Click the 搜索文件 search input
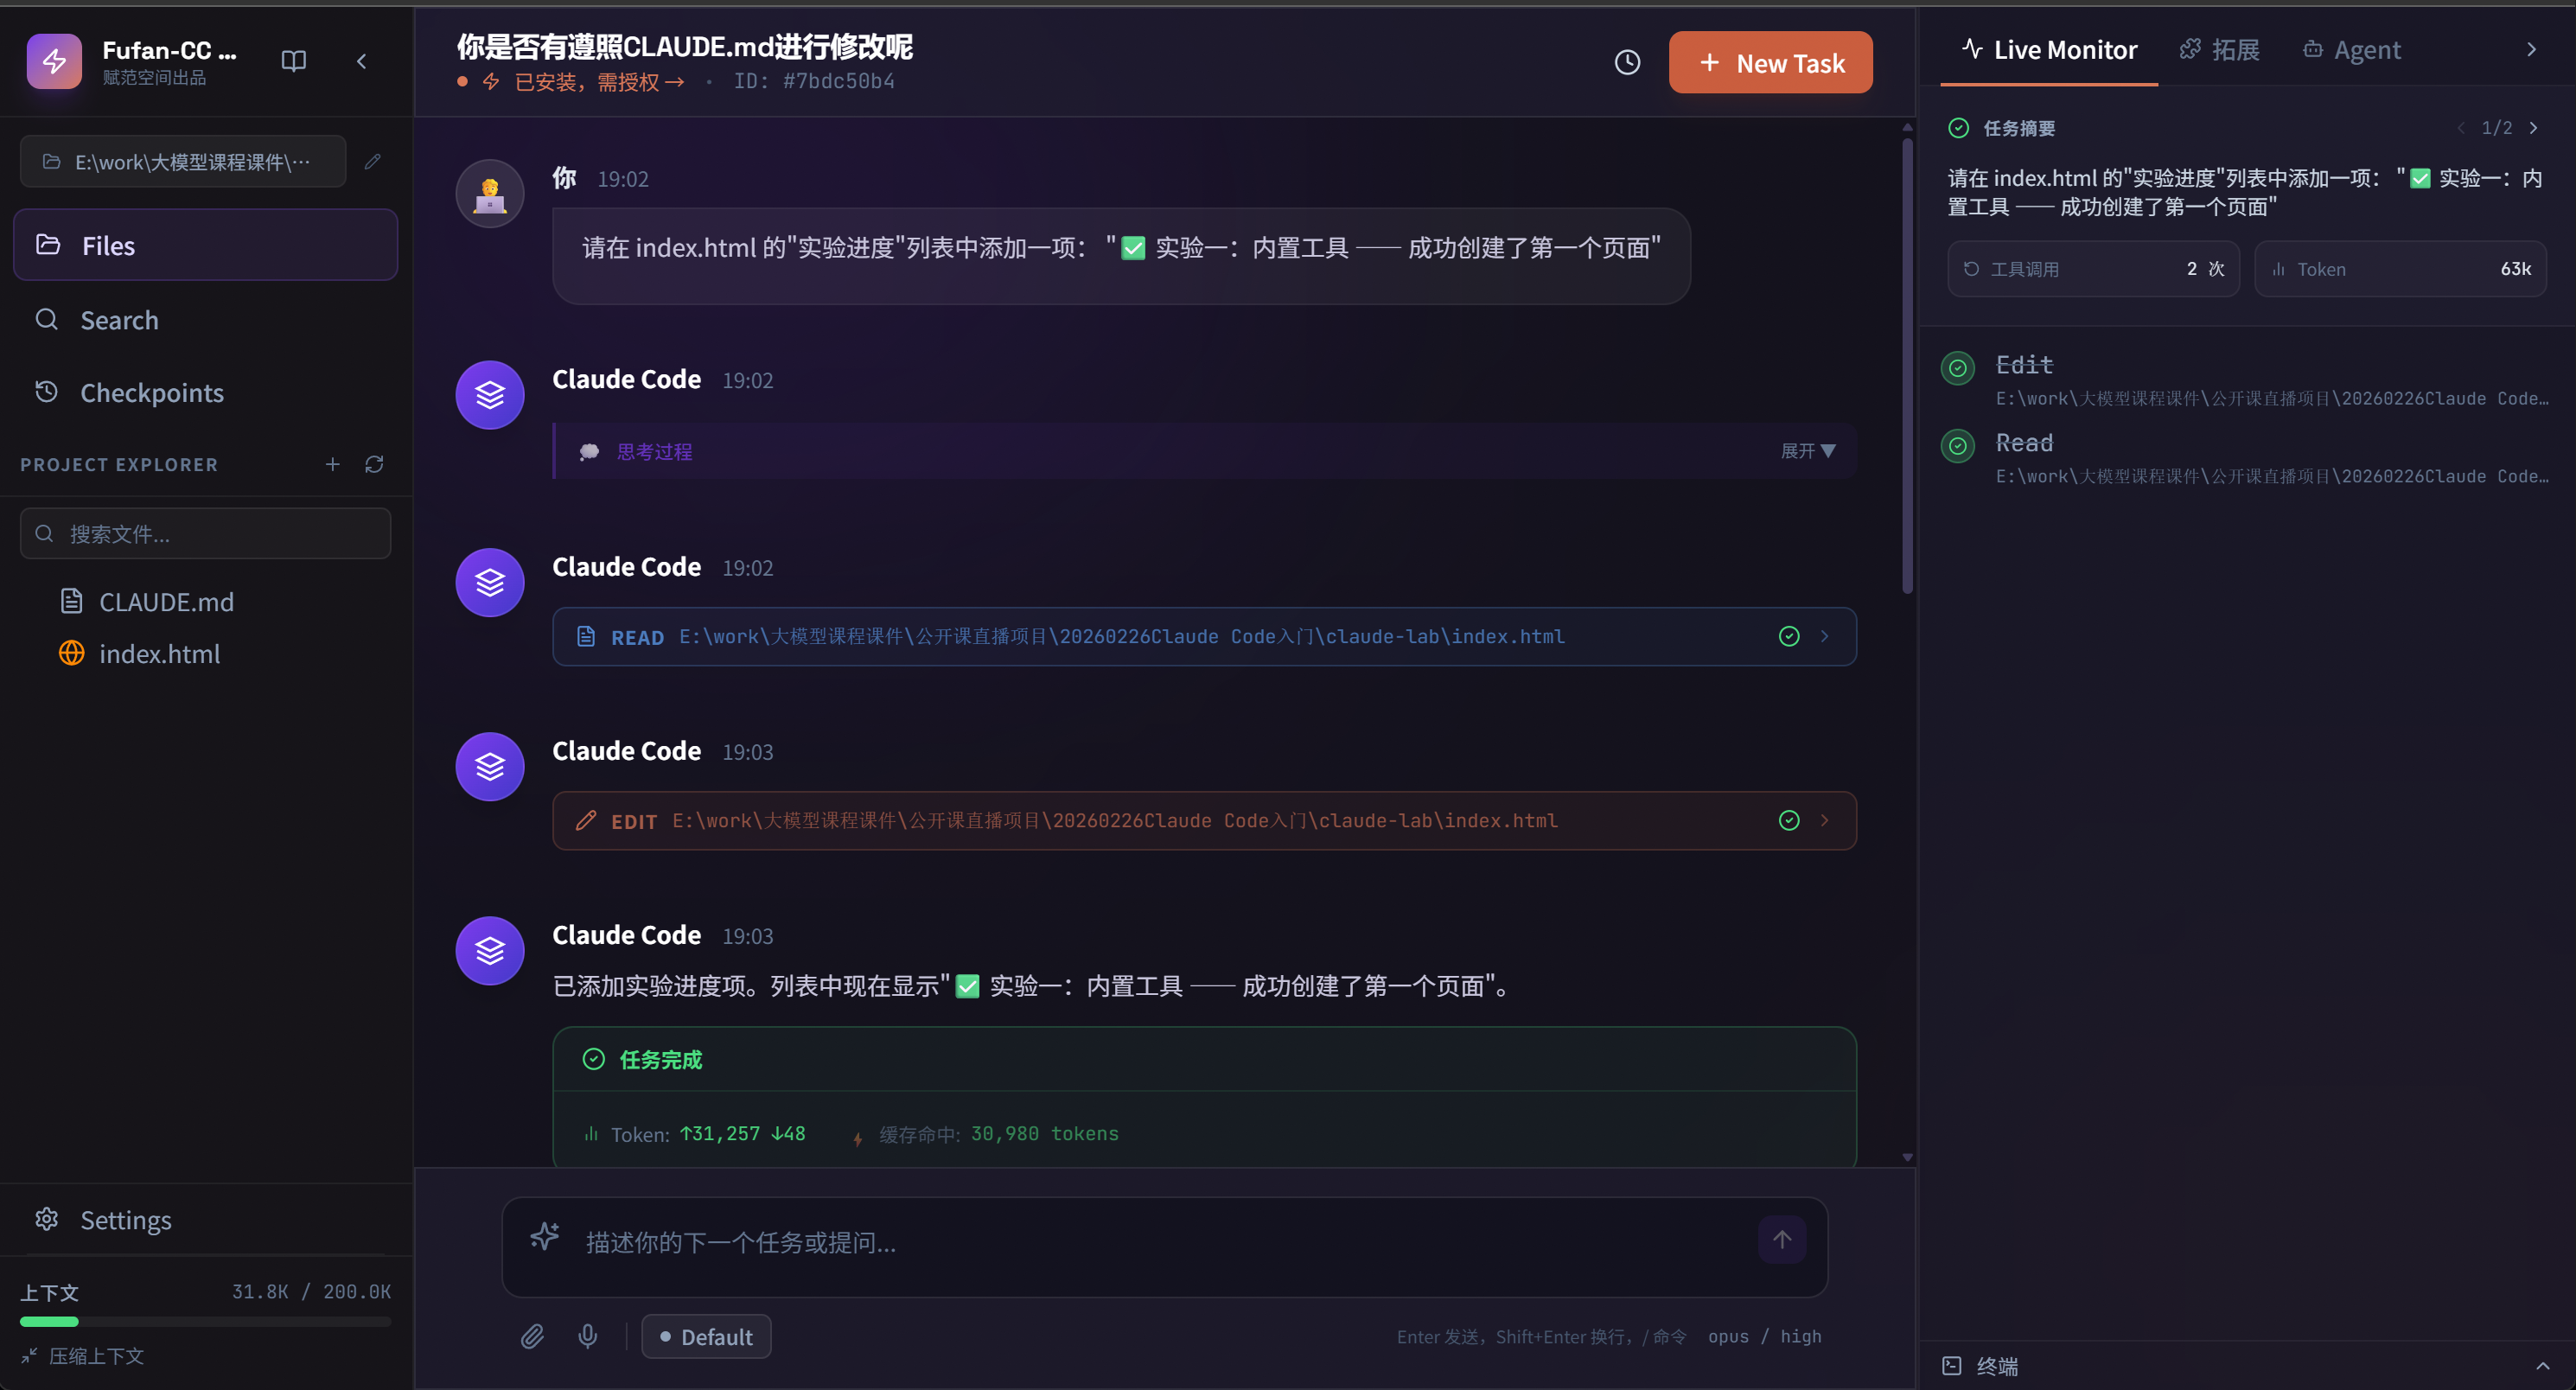Image resolution: width=2576 pixels, height=1390 pixels. pyautogui.click(x=205, y=533)
